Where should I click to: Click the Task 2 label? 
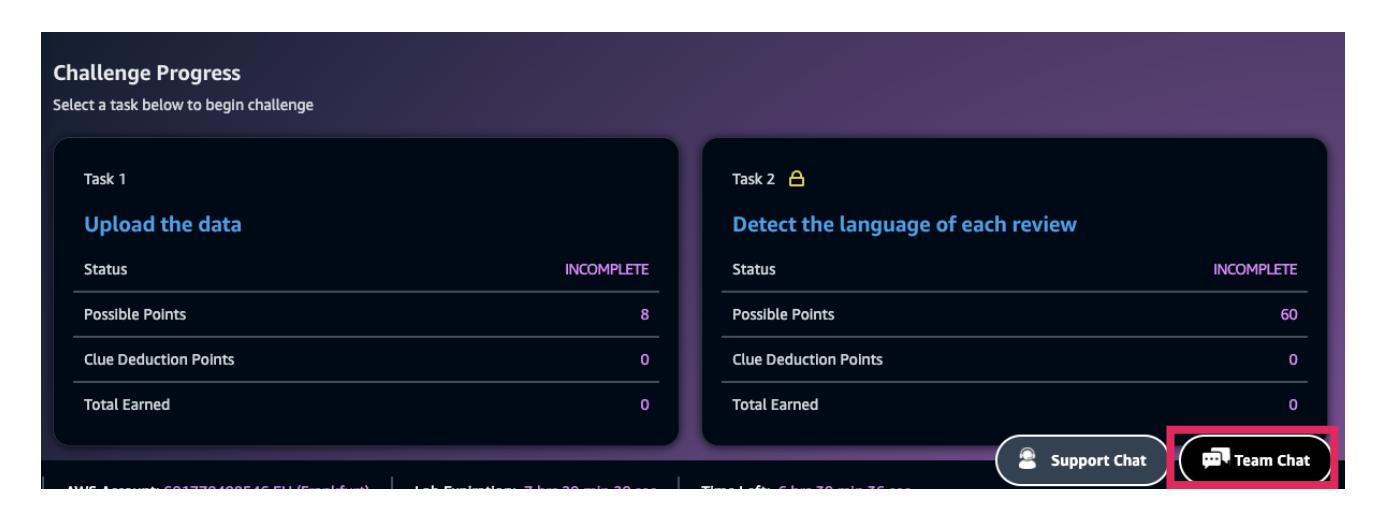(x=748, y=180)
